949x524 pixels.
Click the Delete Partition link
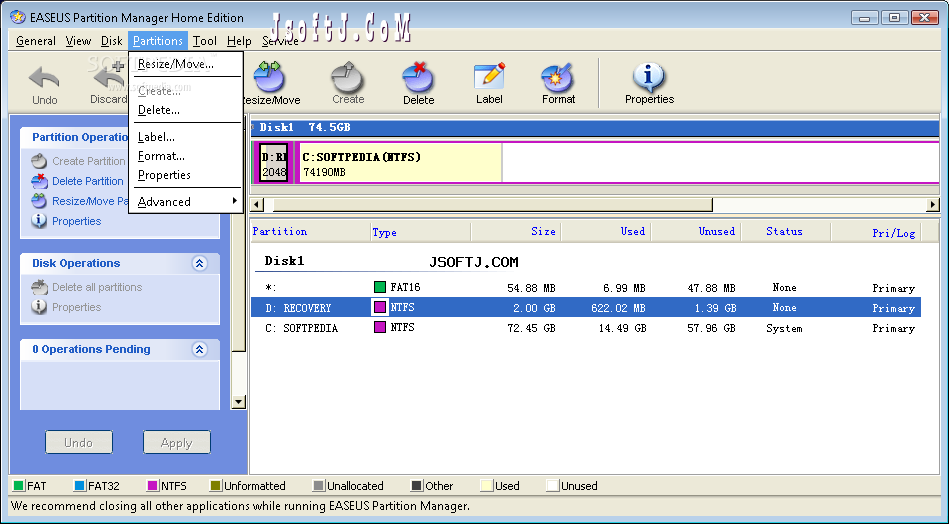click(x=88, y=181)
